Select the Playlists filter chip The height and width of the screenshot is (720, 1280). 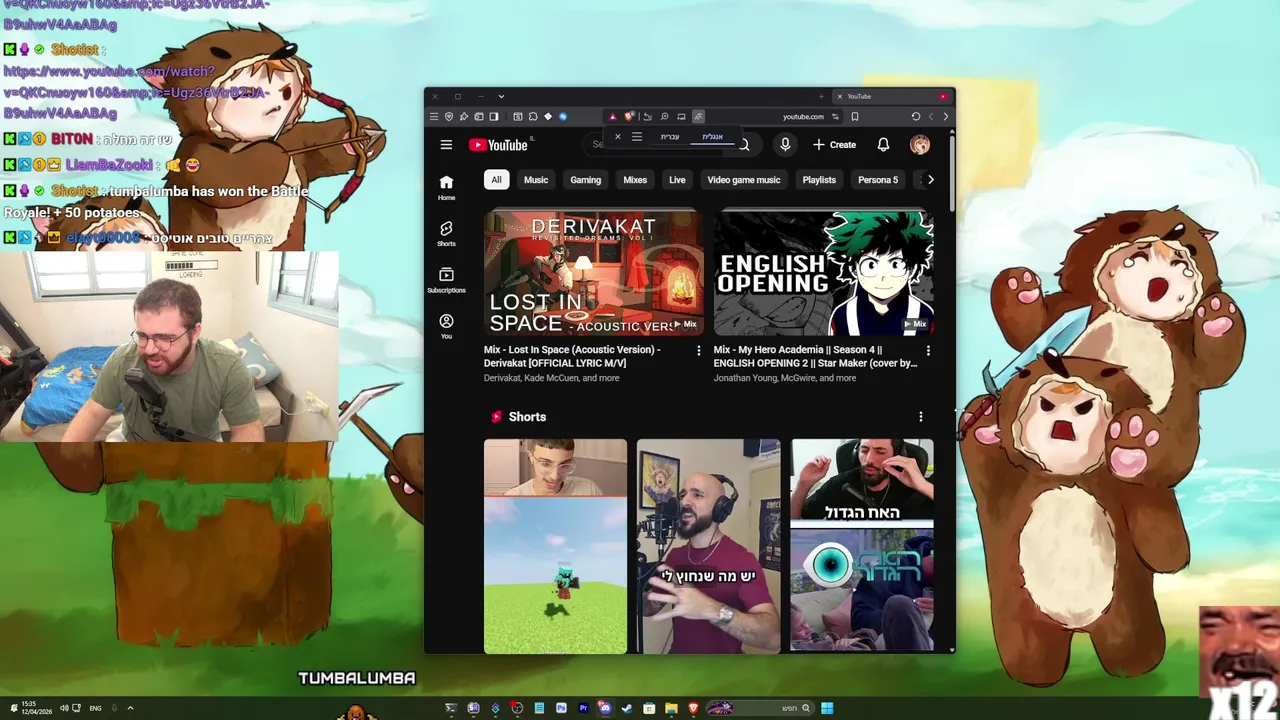[819, 180]
